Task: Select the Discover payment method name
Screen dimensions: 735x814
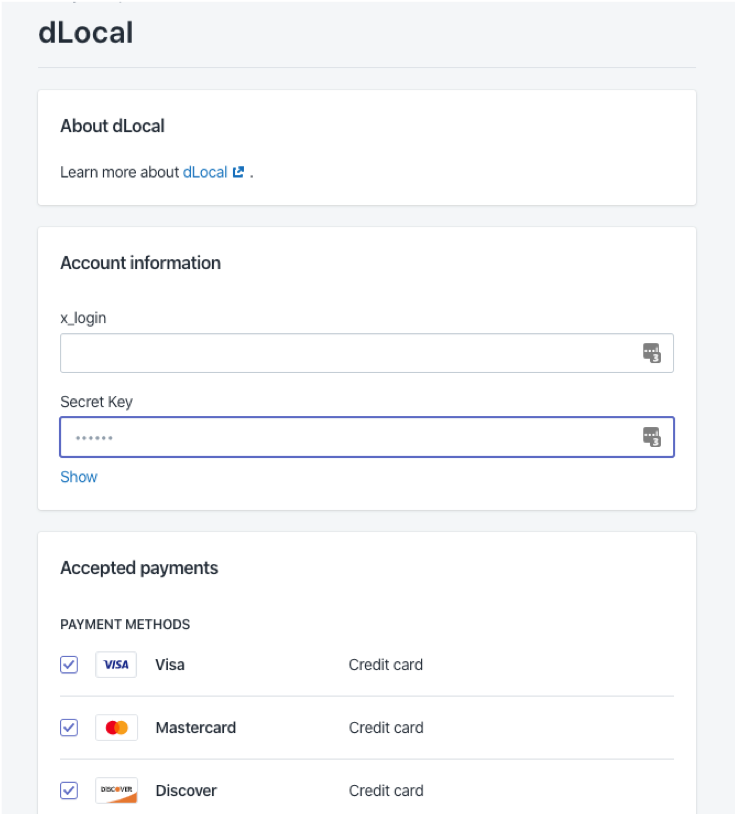Action: pos(186,790)
